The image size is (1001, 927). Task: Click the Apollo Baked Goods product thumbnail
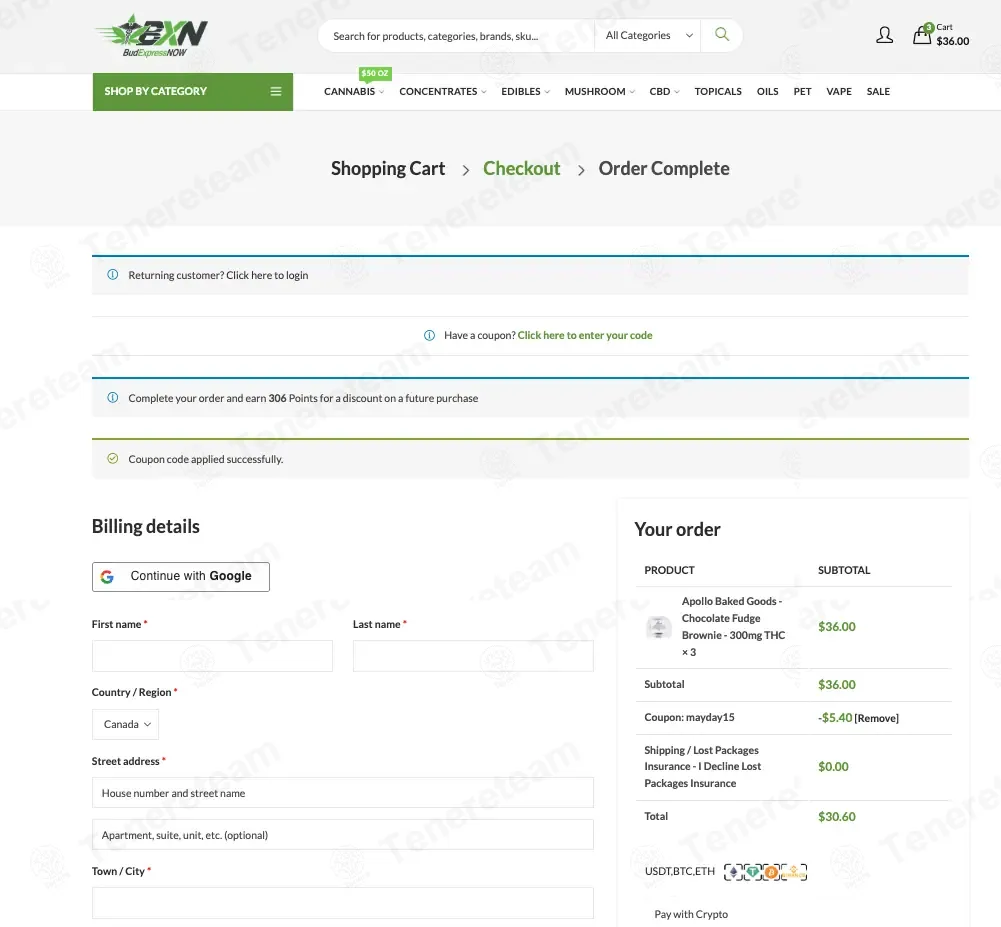[x=658, y=627]
